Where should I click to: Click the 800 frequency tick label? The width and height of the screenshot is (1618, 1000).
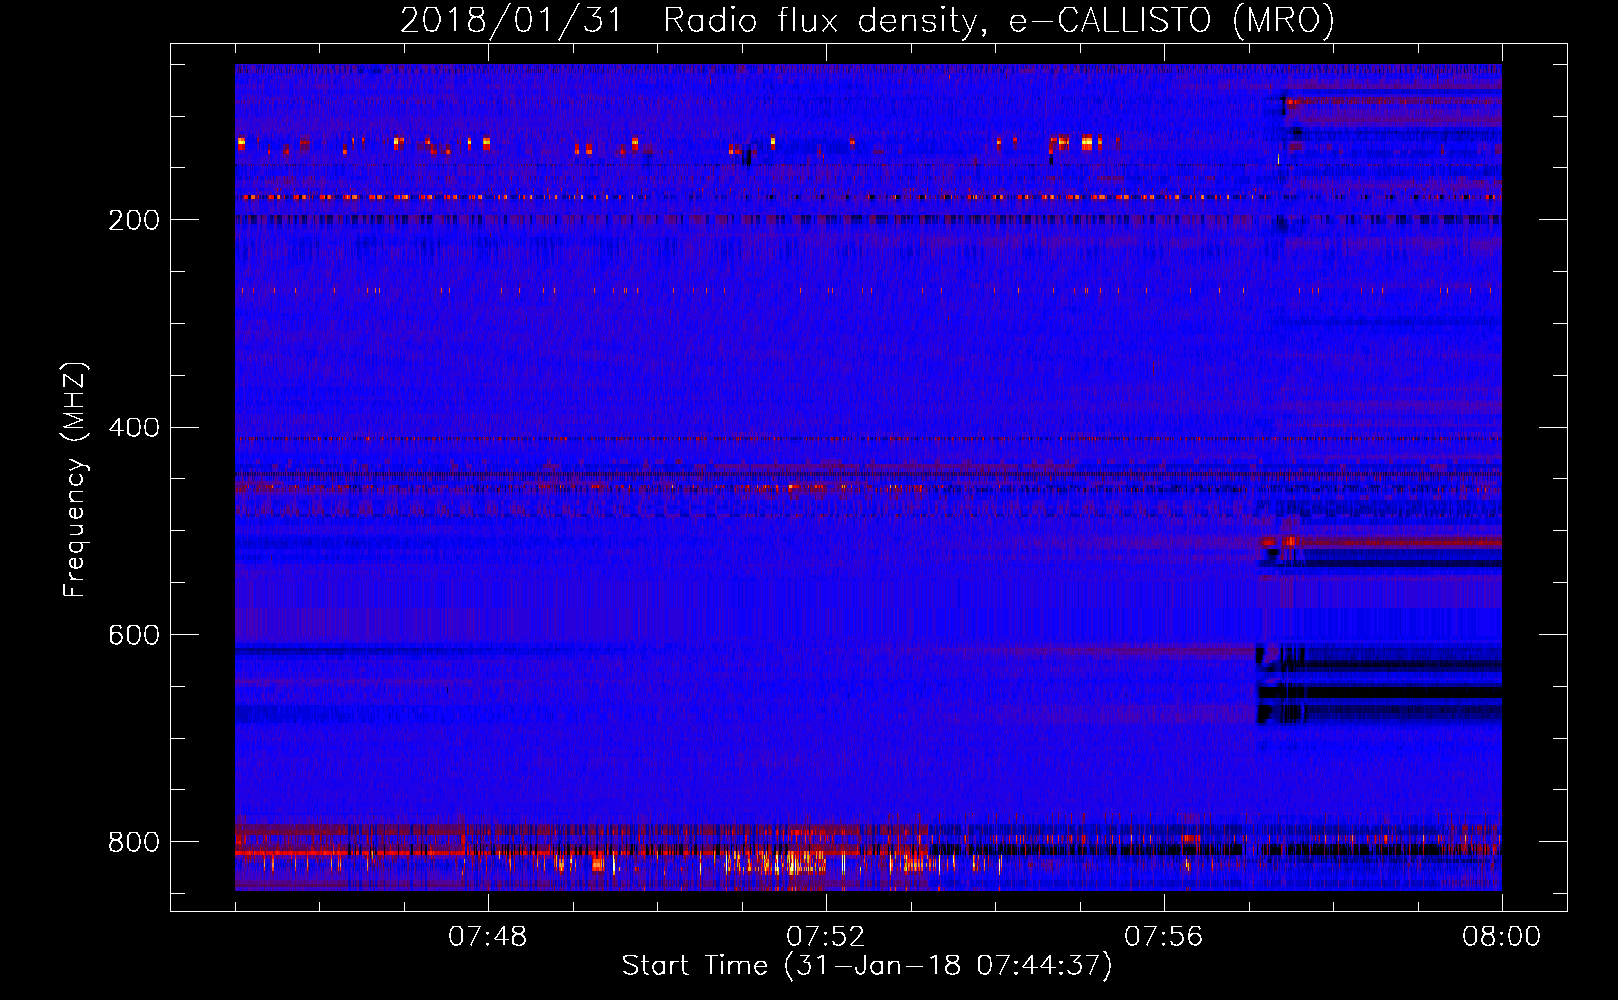134,842
